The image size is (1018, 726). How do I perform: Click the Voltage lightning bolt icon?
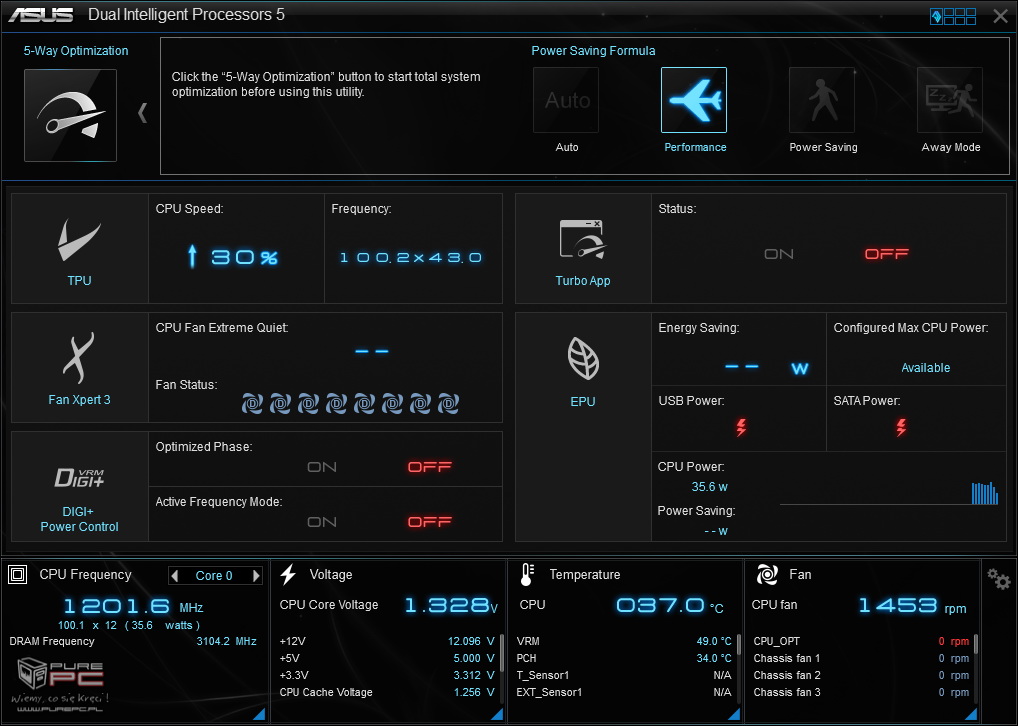[x=288, y=574]
